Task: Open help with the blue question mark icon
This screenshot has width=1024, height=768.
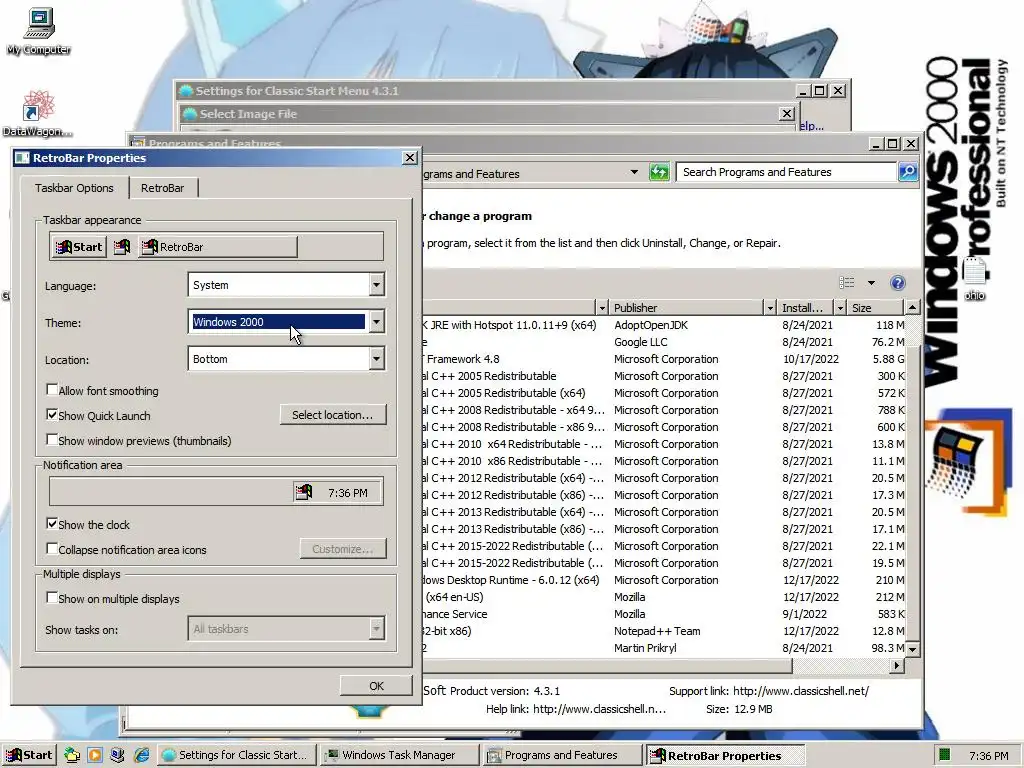Action: pos(897,283)
